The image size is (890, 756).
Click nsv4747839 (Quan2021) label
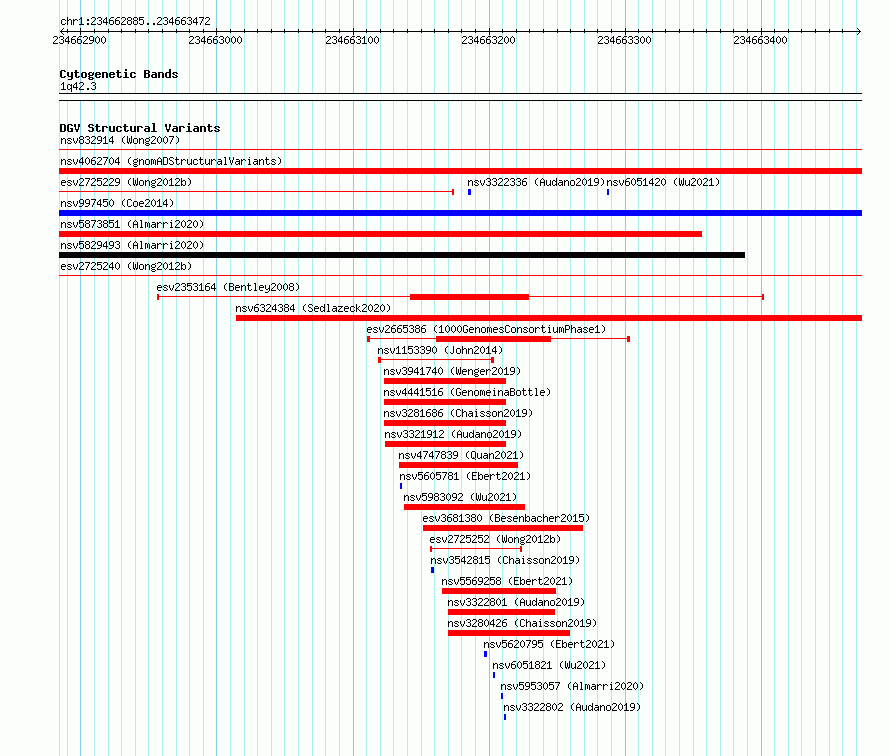(x=461, y=455)
